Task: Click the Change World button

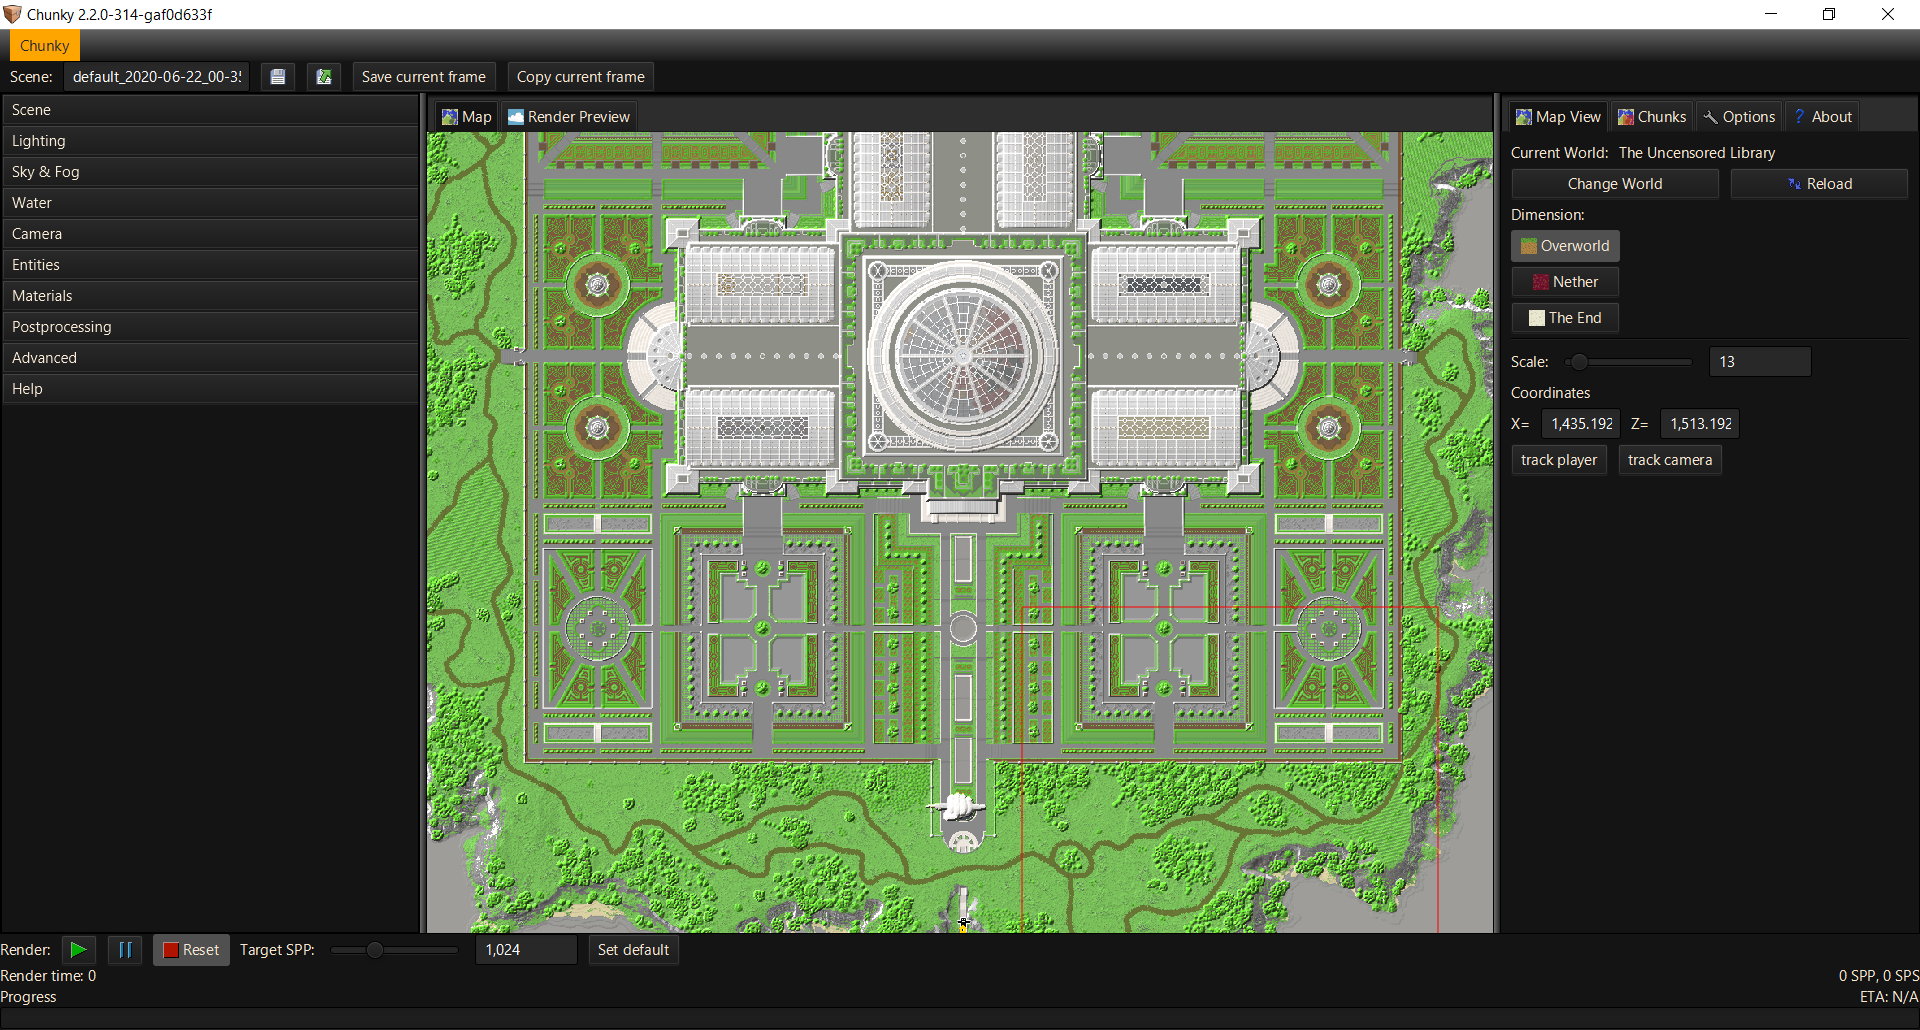Action: [1615, 184]
